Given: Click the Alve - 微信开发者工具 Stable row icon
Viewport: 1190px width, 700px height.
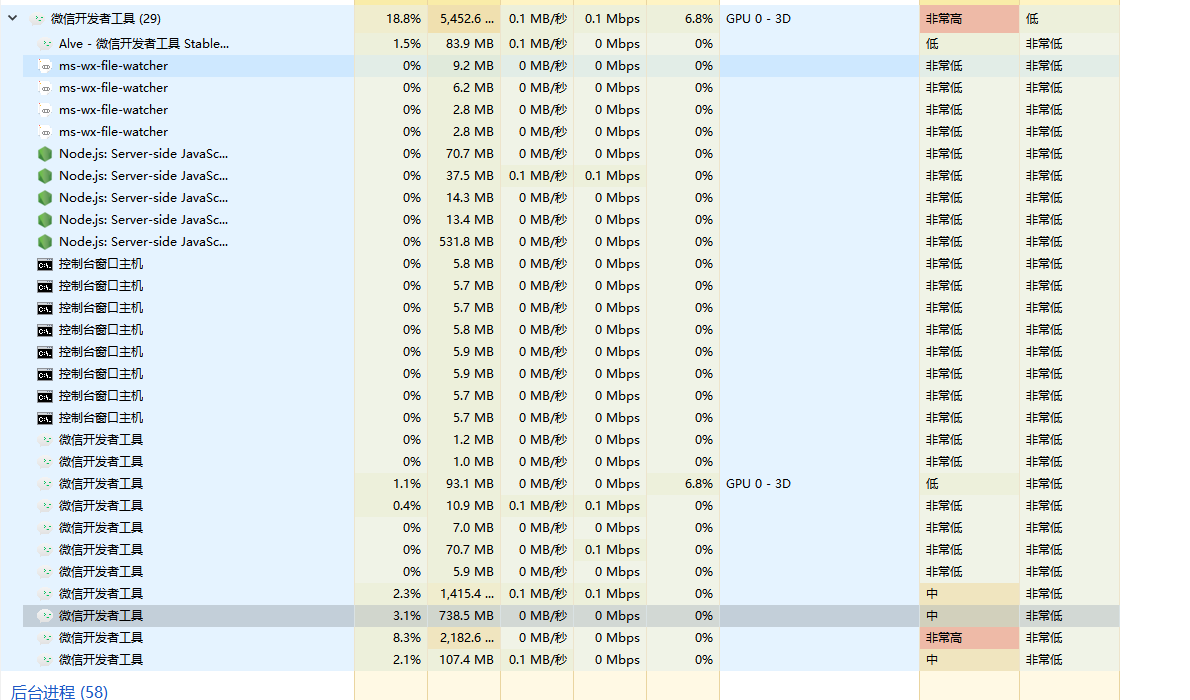Looking at the screenshot, I should click(x=46, y=44).
